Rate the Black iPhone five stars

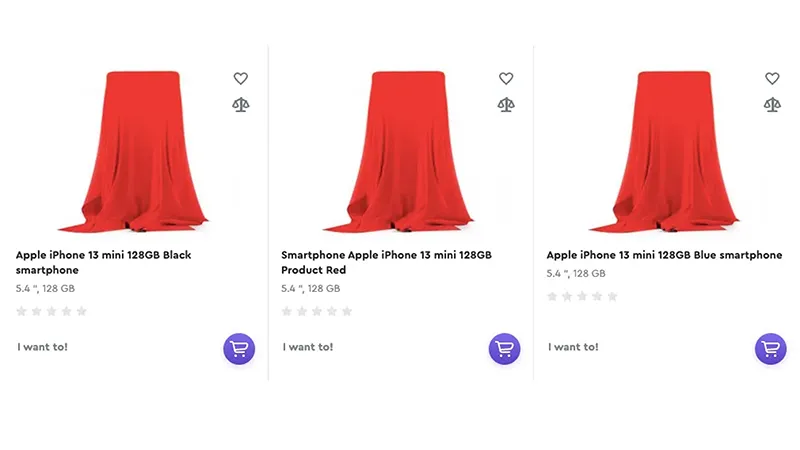click(x=82, y=311)
